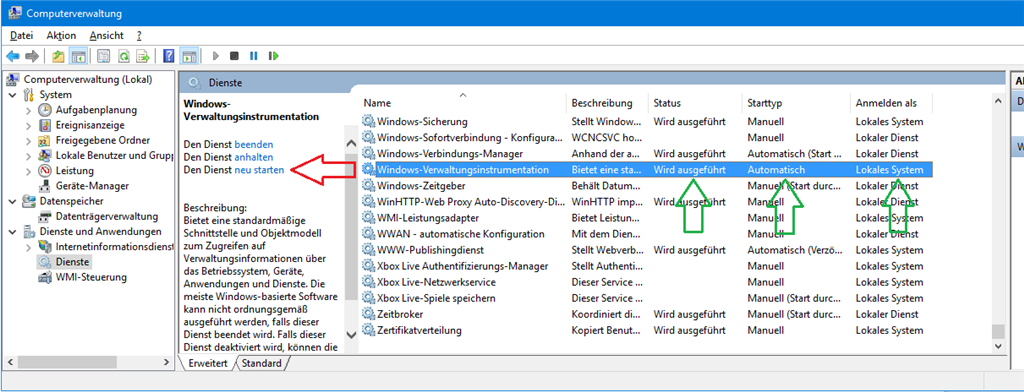Open the ? help menu
Image resolution: width=1024 pixels, height=392 pixels.
[x=139, y=35]
